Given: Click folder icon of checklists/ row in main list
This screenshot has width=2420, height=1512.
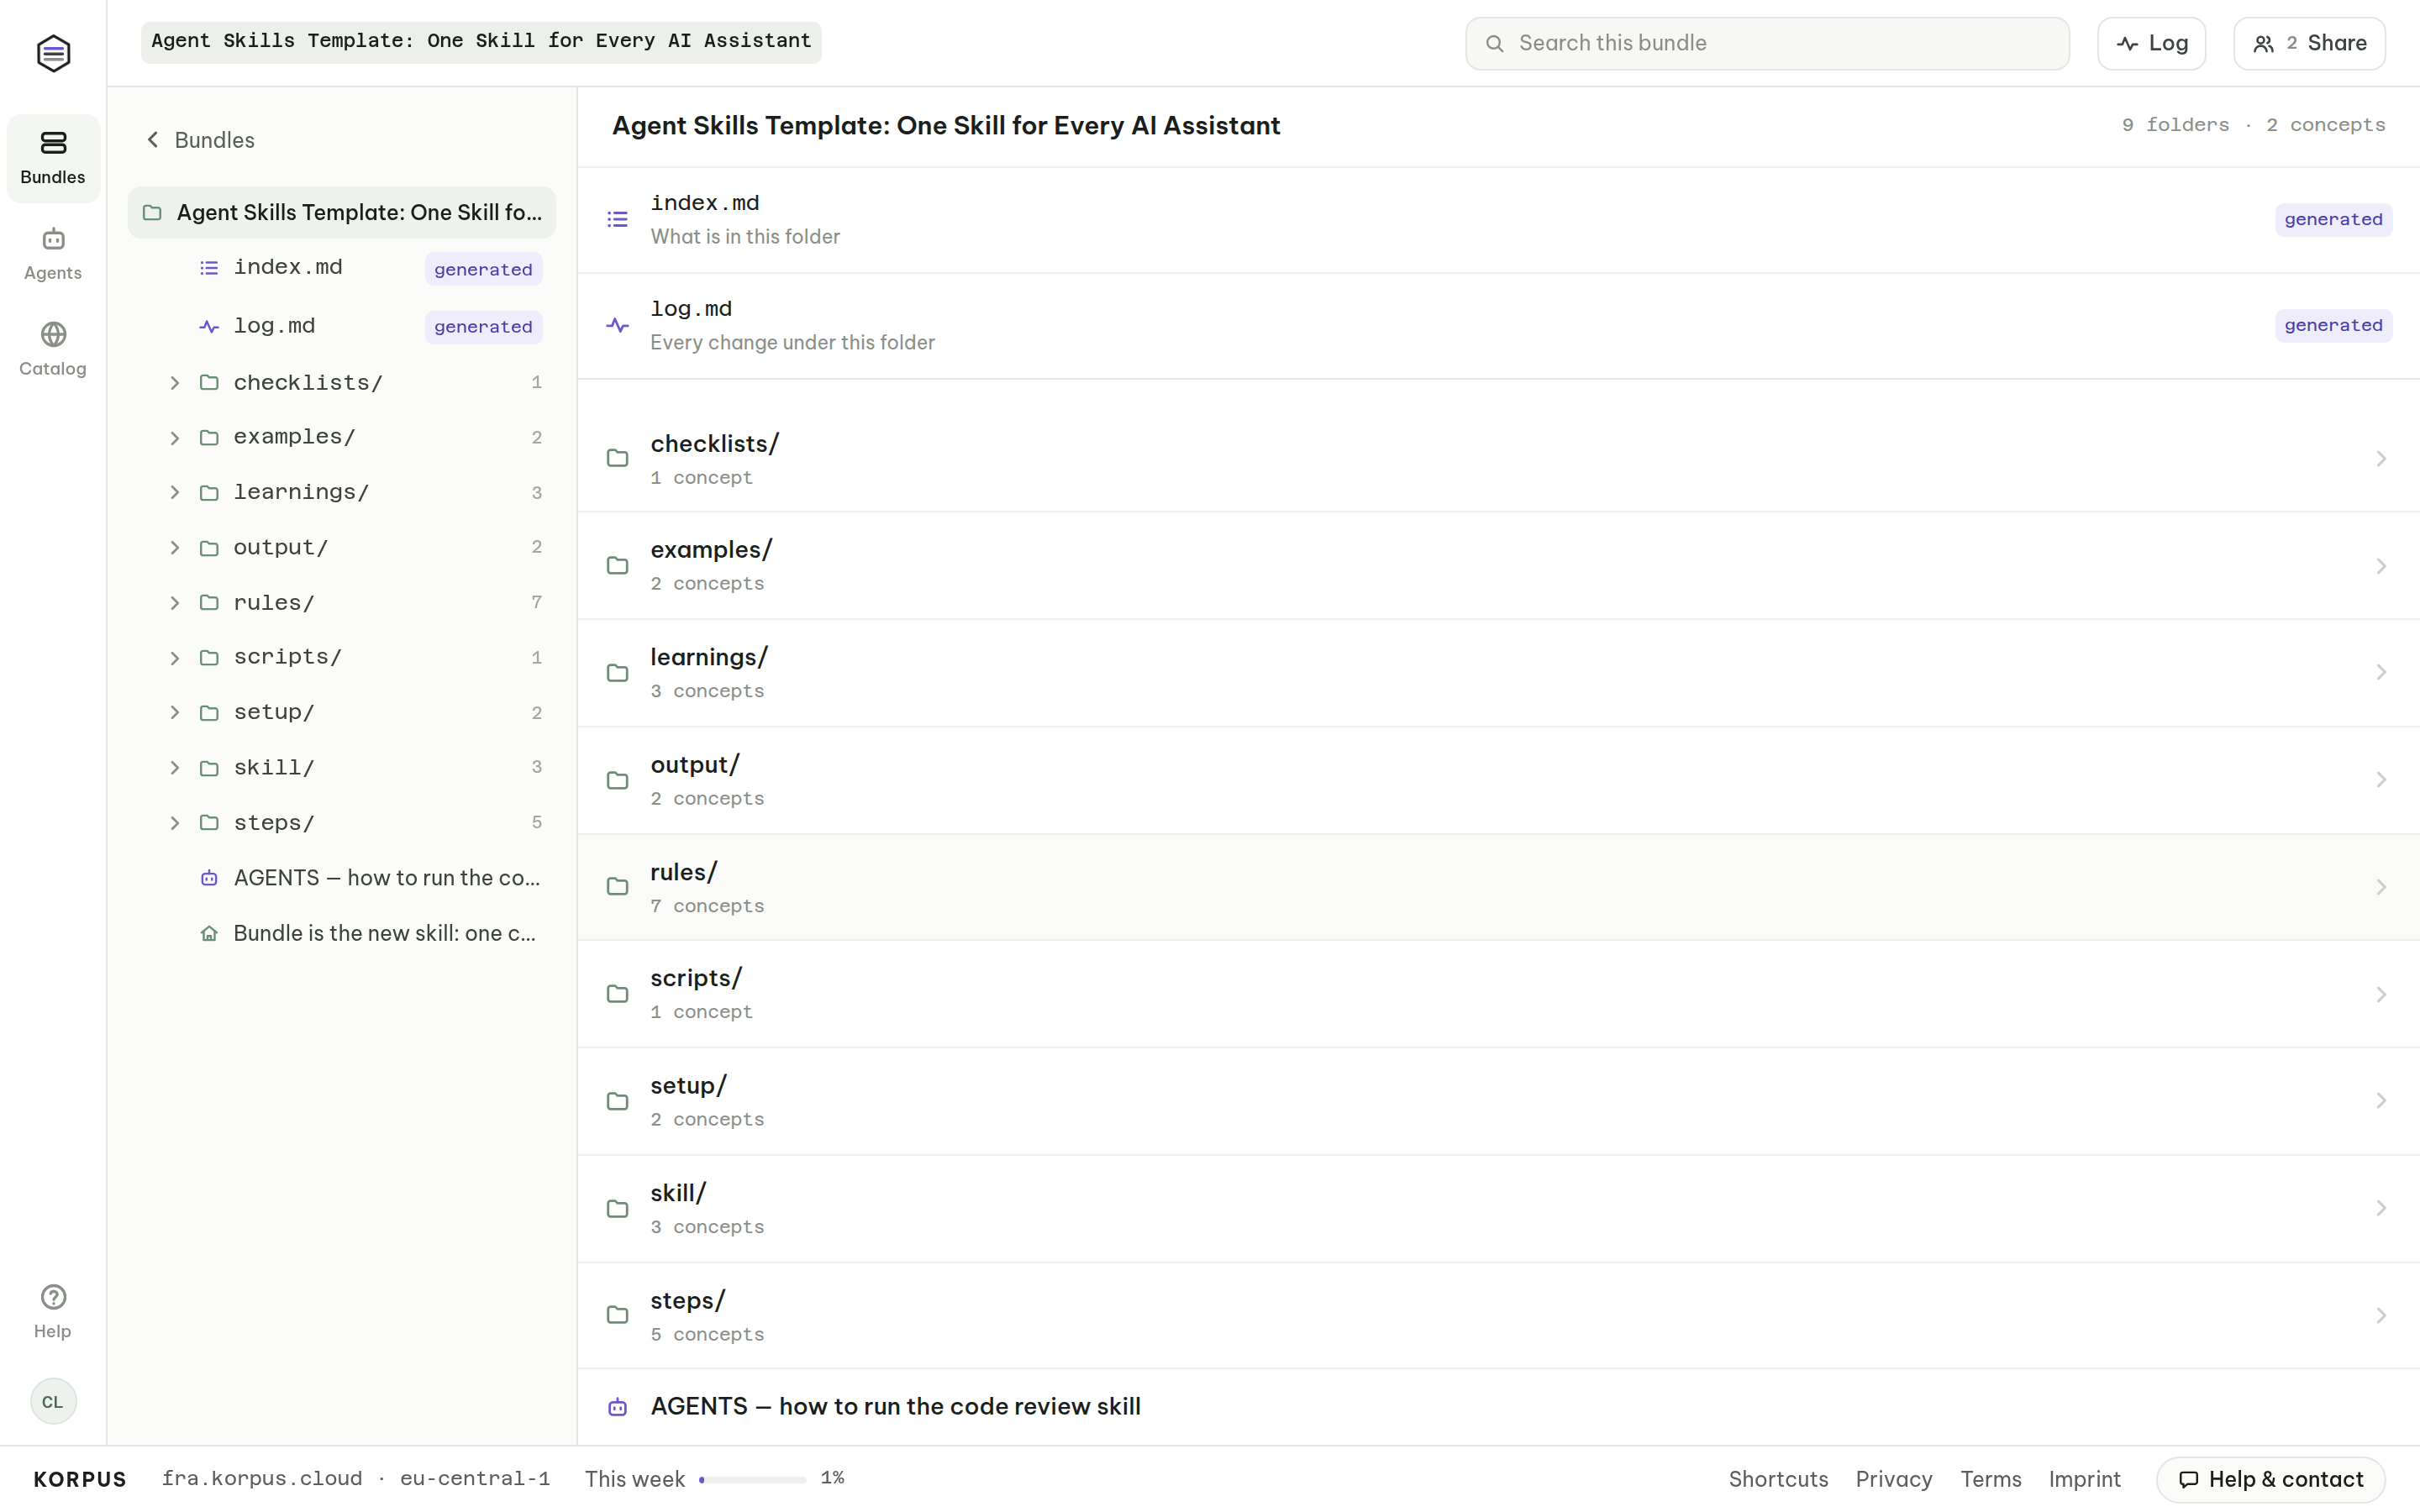Looking at the screenshot, I should [x=618, y=458].
